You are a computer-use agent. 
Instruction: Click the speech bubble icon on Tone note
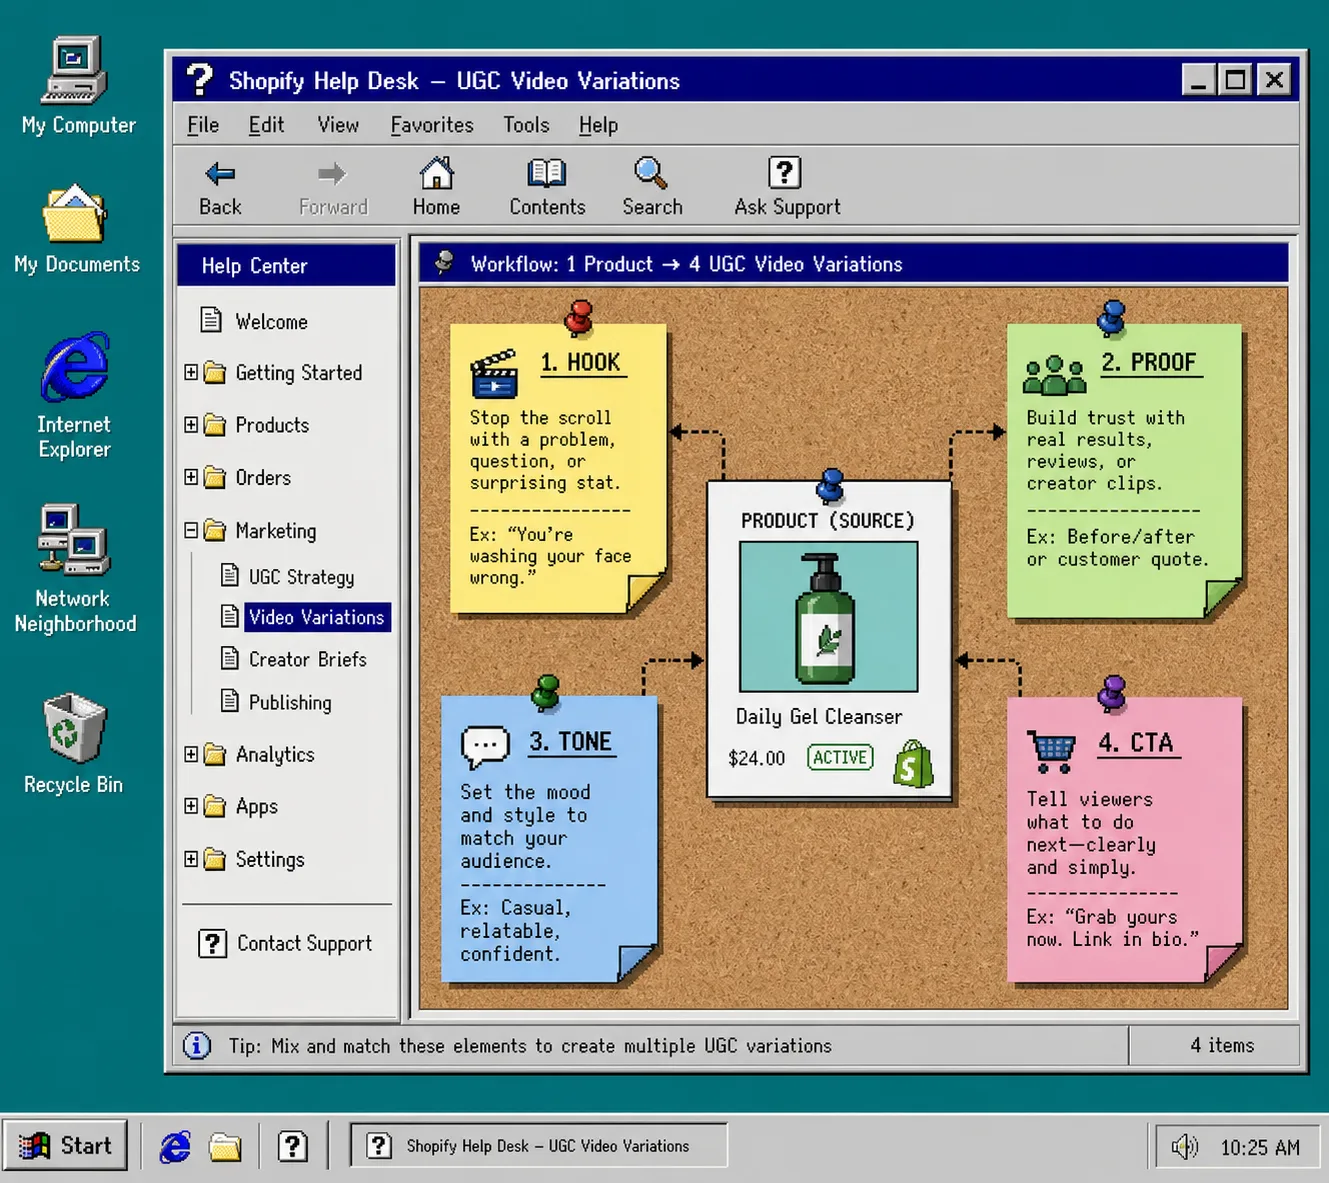point(485,746)
